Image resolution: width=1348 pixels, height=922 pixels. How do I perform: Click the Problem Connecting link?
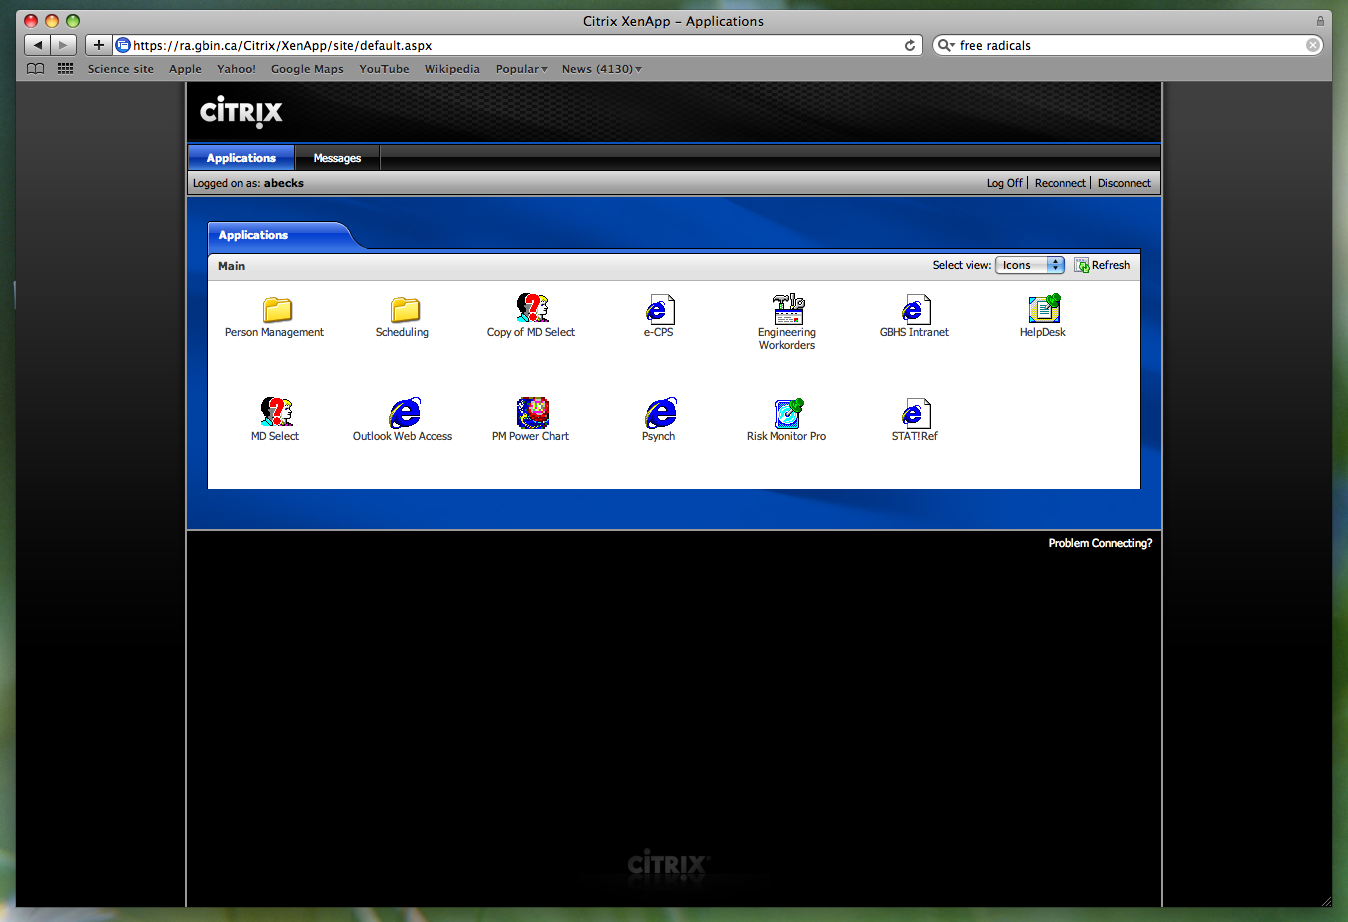[x=1100, y=543]
